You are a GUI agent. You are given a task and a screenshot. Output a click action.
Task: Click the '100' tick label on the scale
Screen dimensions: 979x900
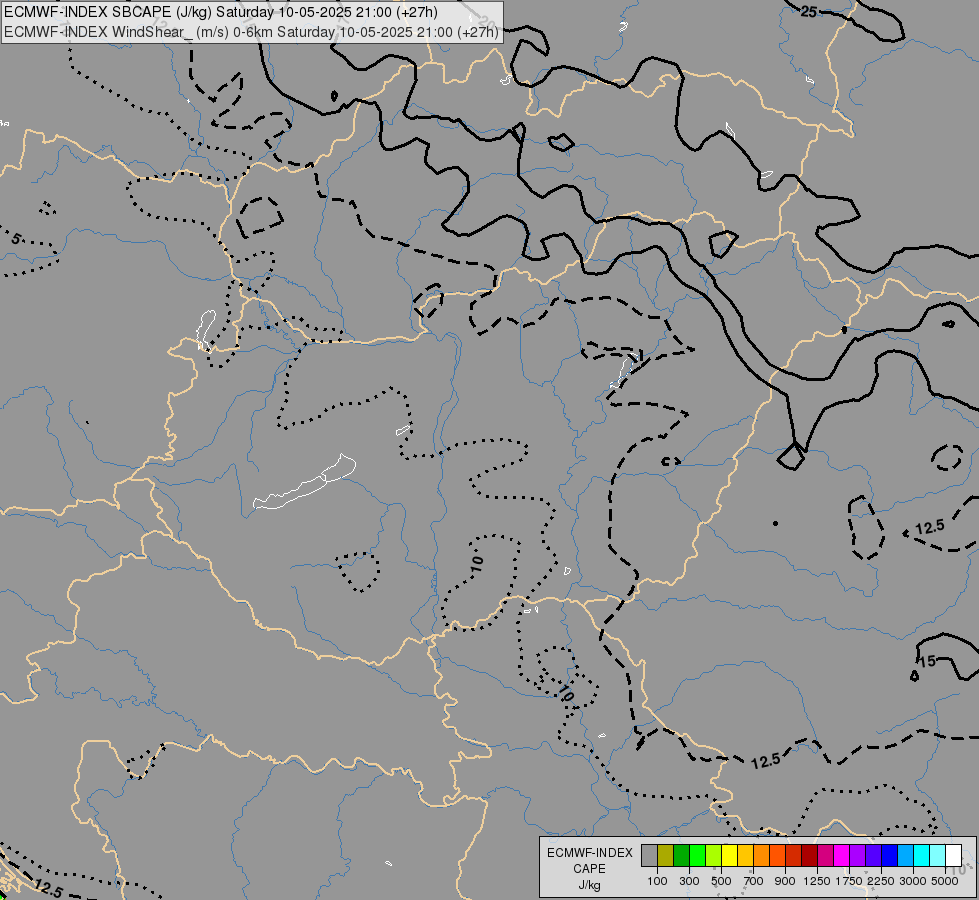click(x=657, y=881)
